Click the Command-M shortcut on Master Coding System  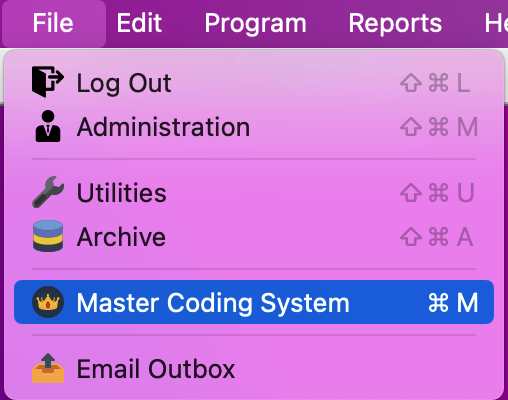[x=453, y=303]
